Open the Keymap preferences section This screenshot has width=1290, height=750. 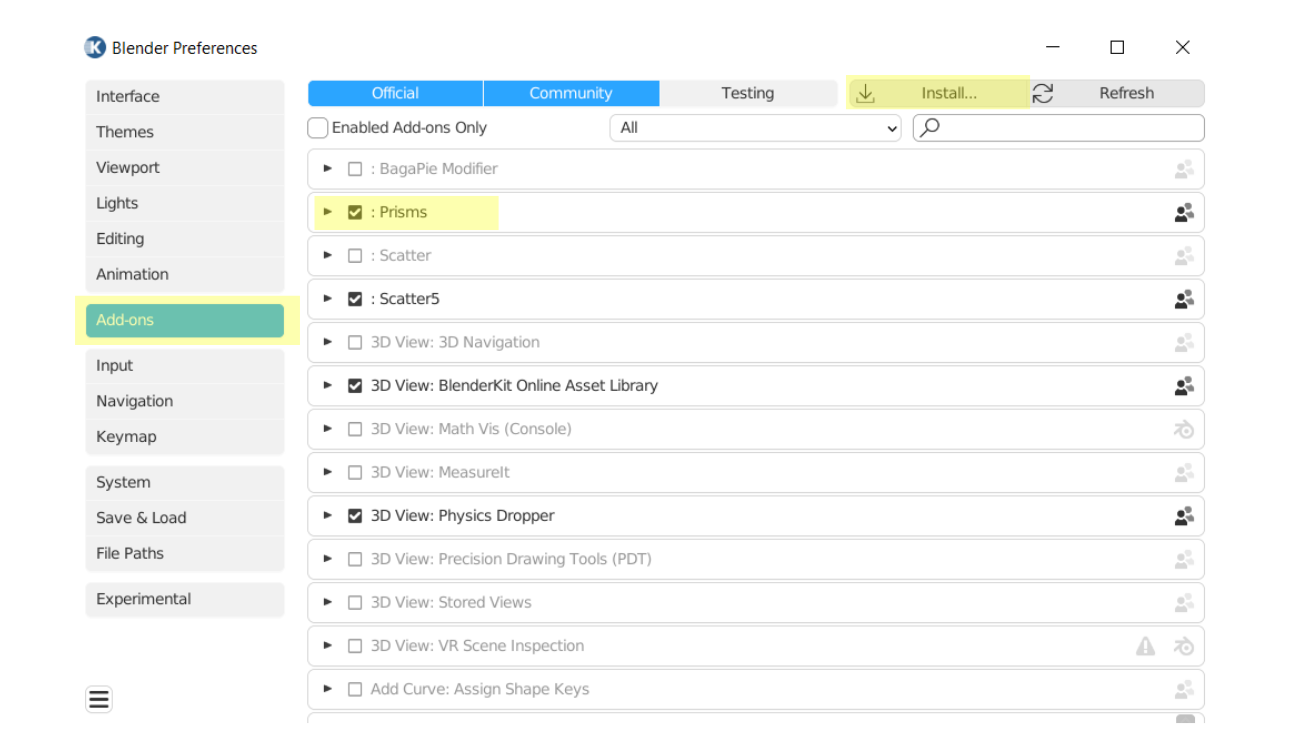pyautogui.click(x=185, y=437)
